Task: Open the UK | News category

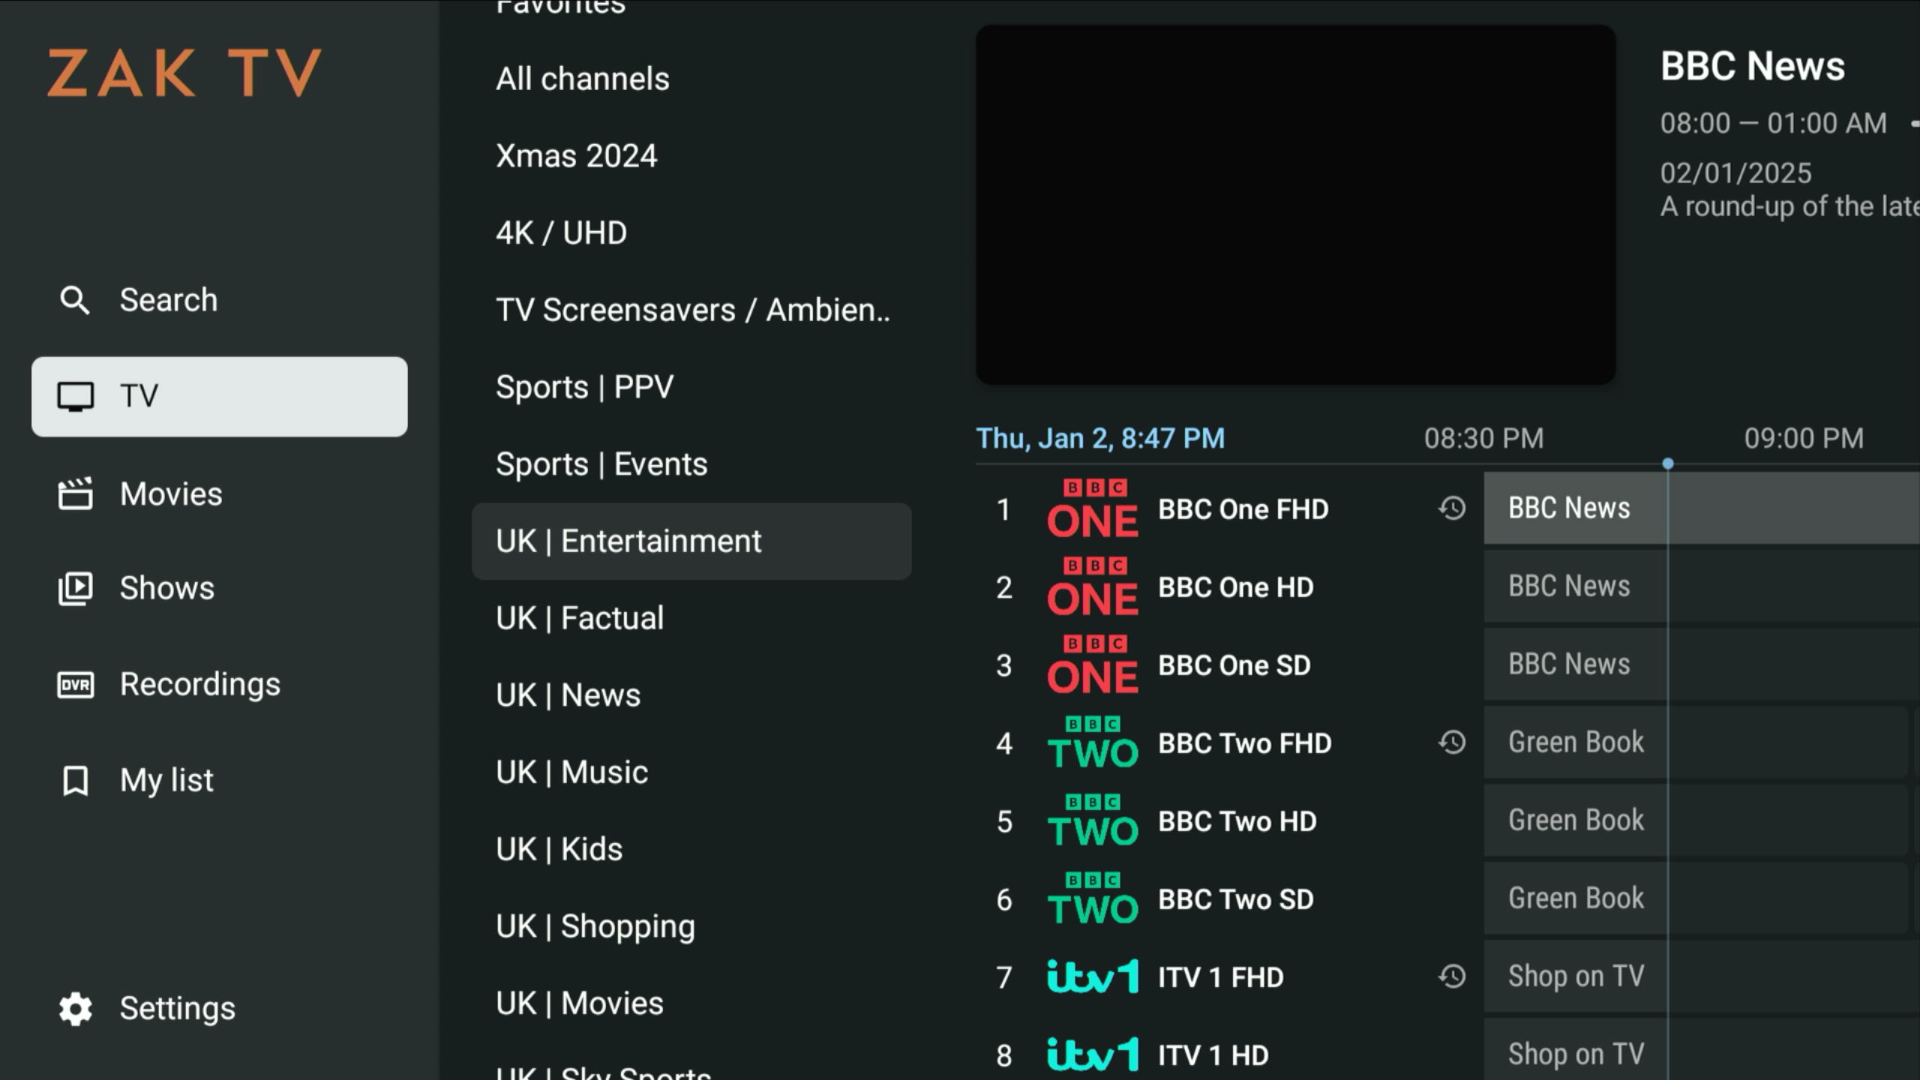Action: point(568,695)
